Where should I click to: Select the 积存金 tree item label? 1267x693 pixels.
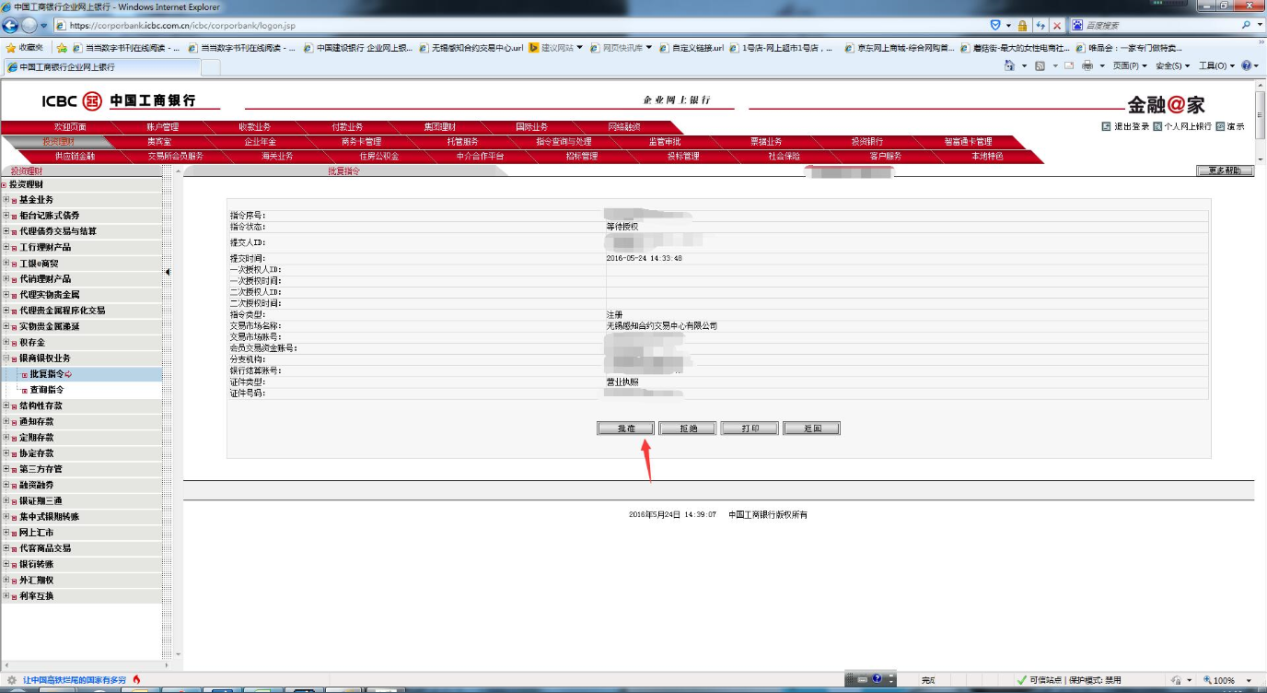tap(32, 343)
